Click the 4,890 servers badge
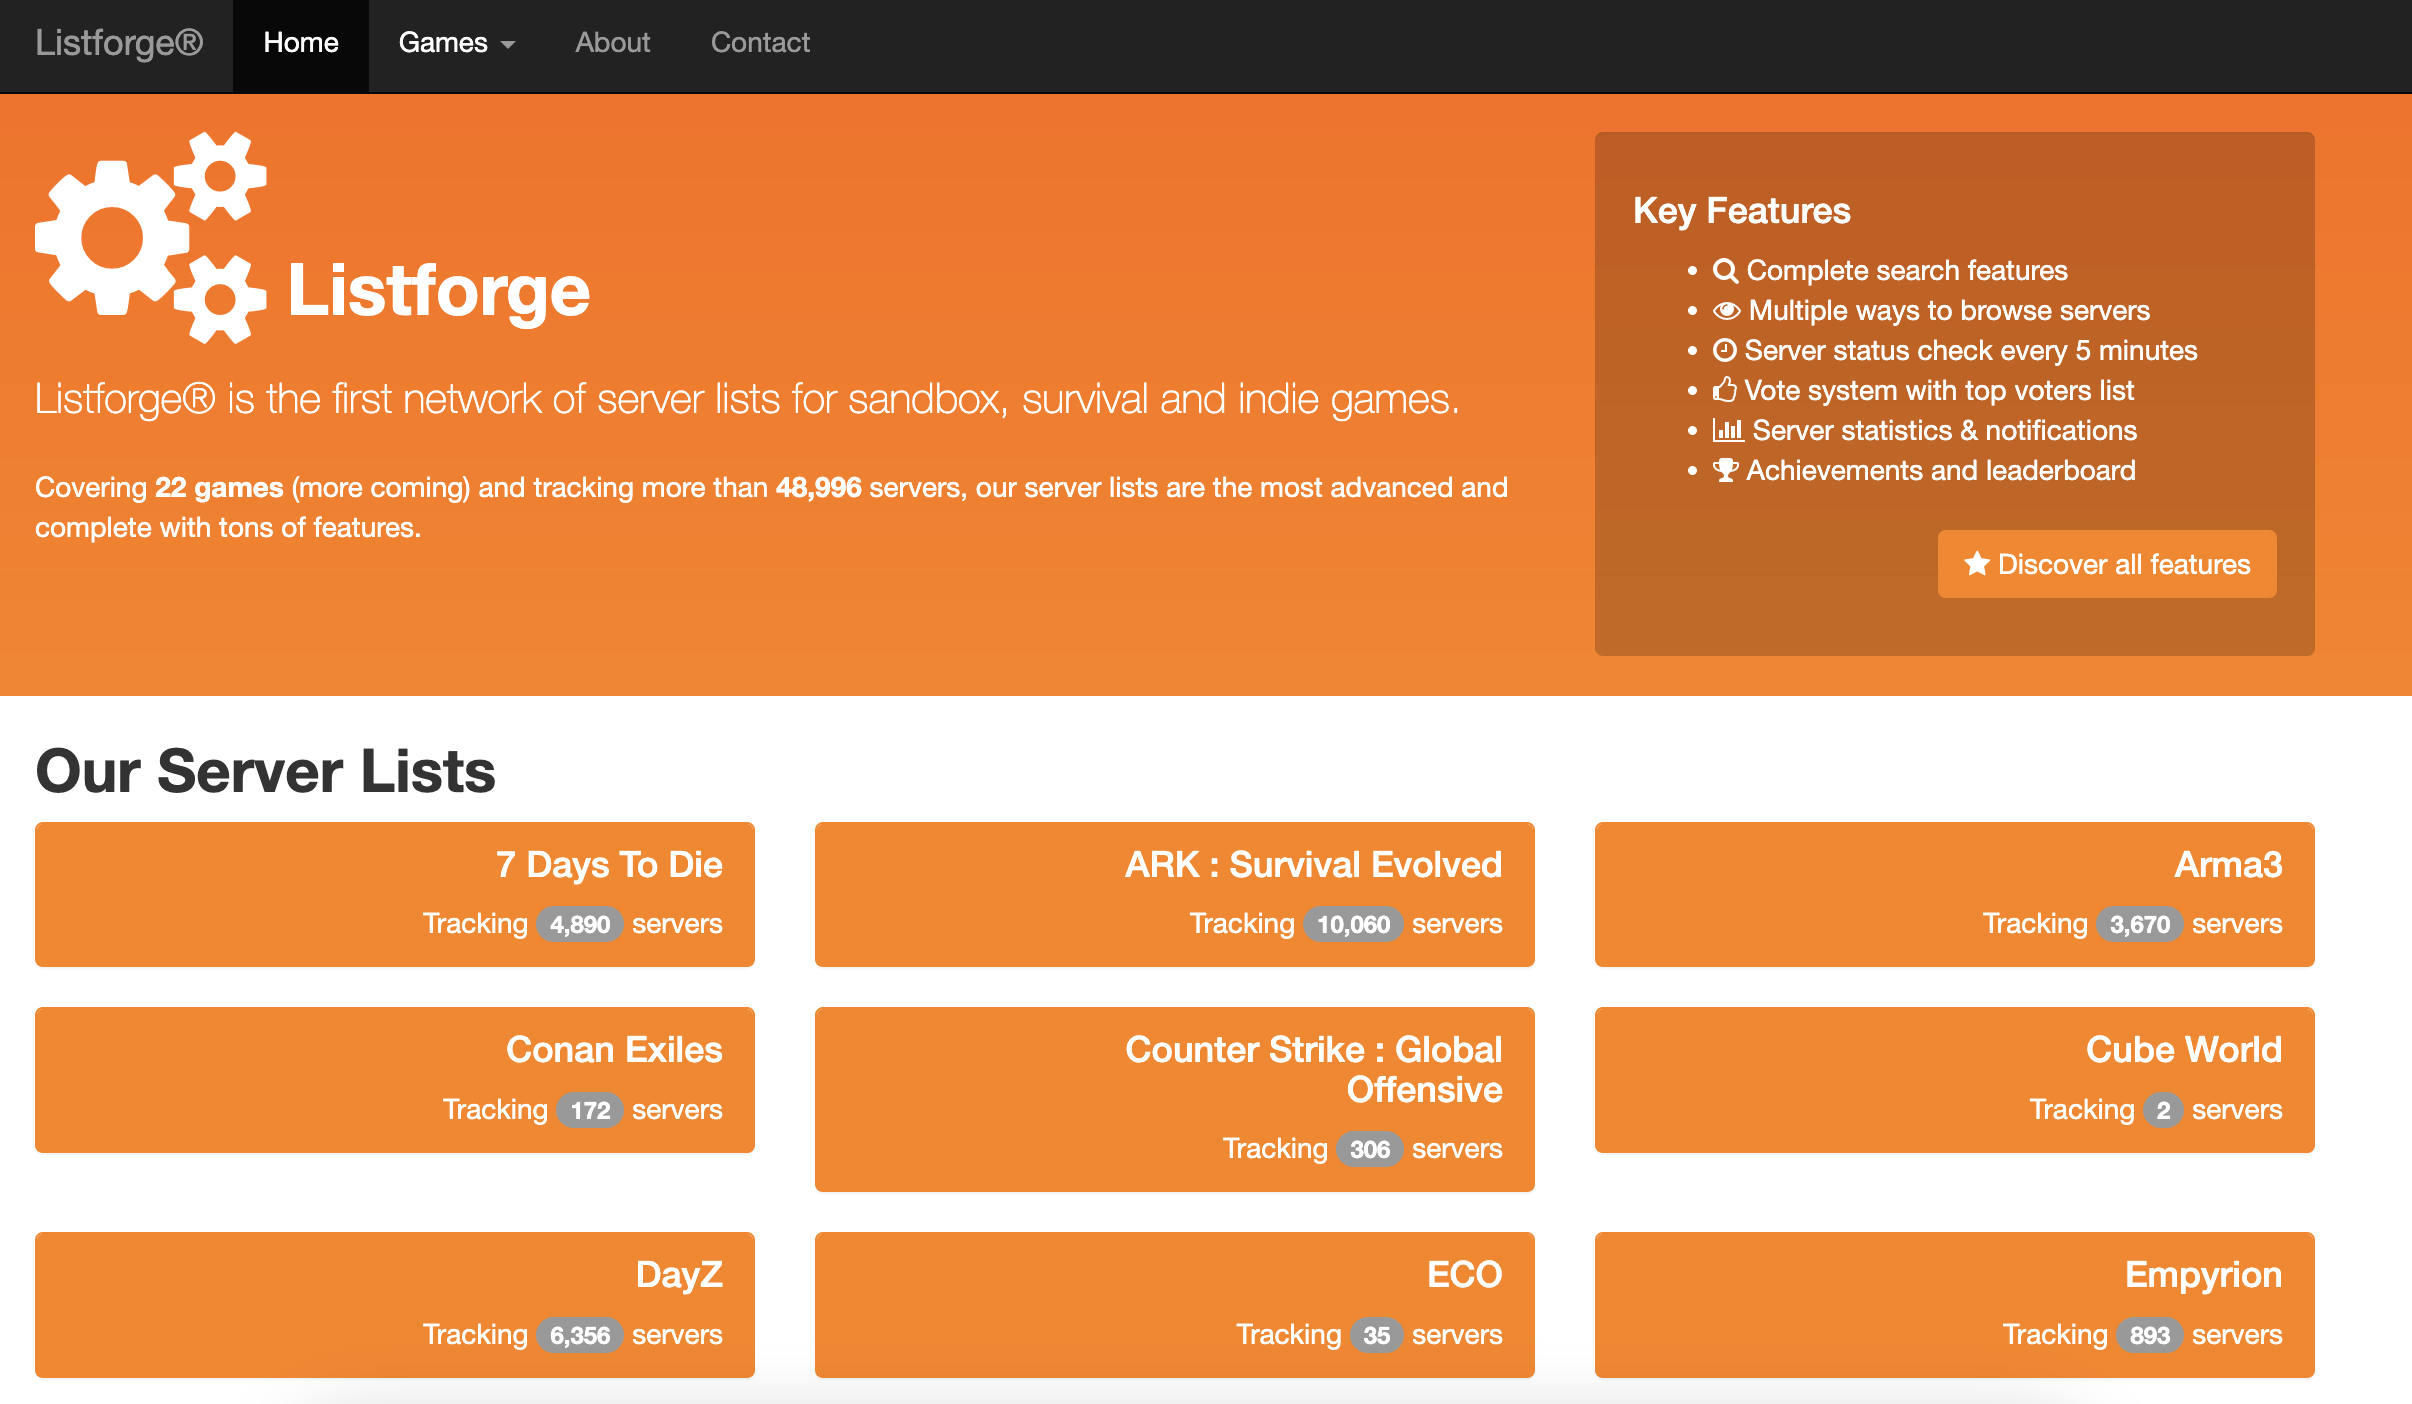 [580, 924]
